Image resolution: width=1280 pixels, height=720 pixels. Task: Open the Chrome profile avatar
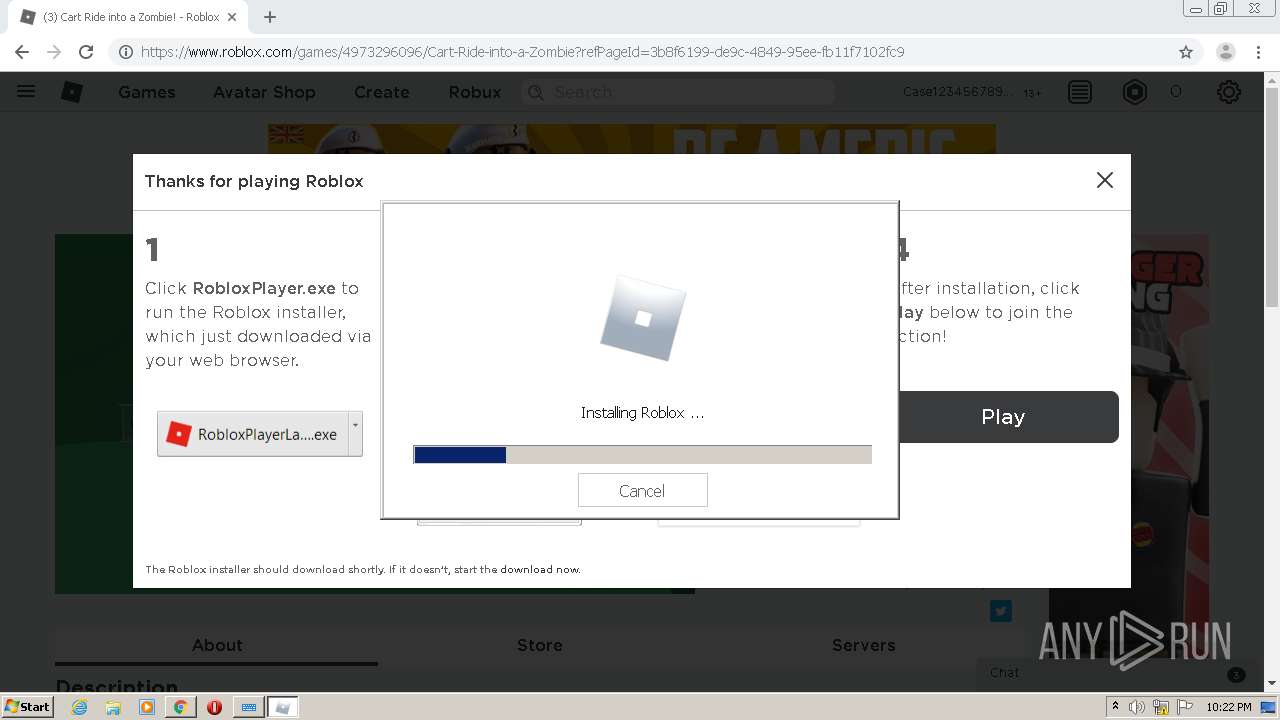[1226, 52]
